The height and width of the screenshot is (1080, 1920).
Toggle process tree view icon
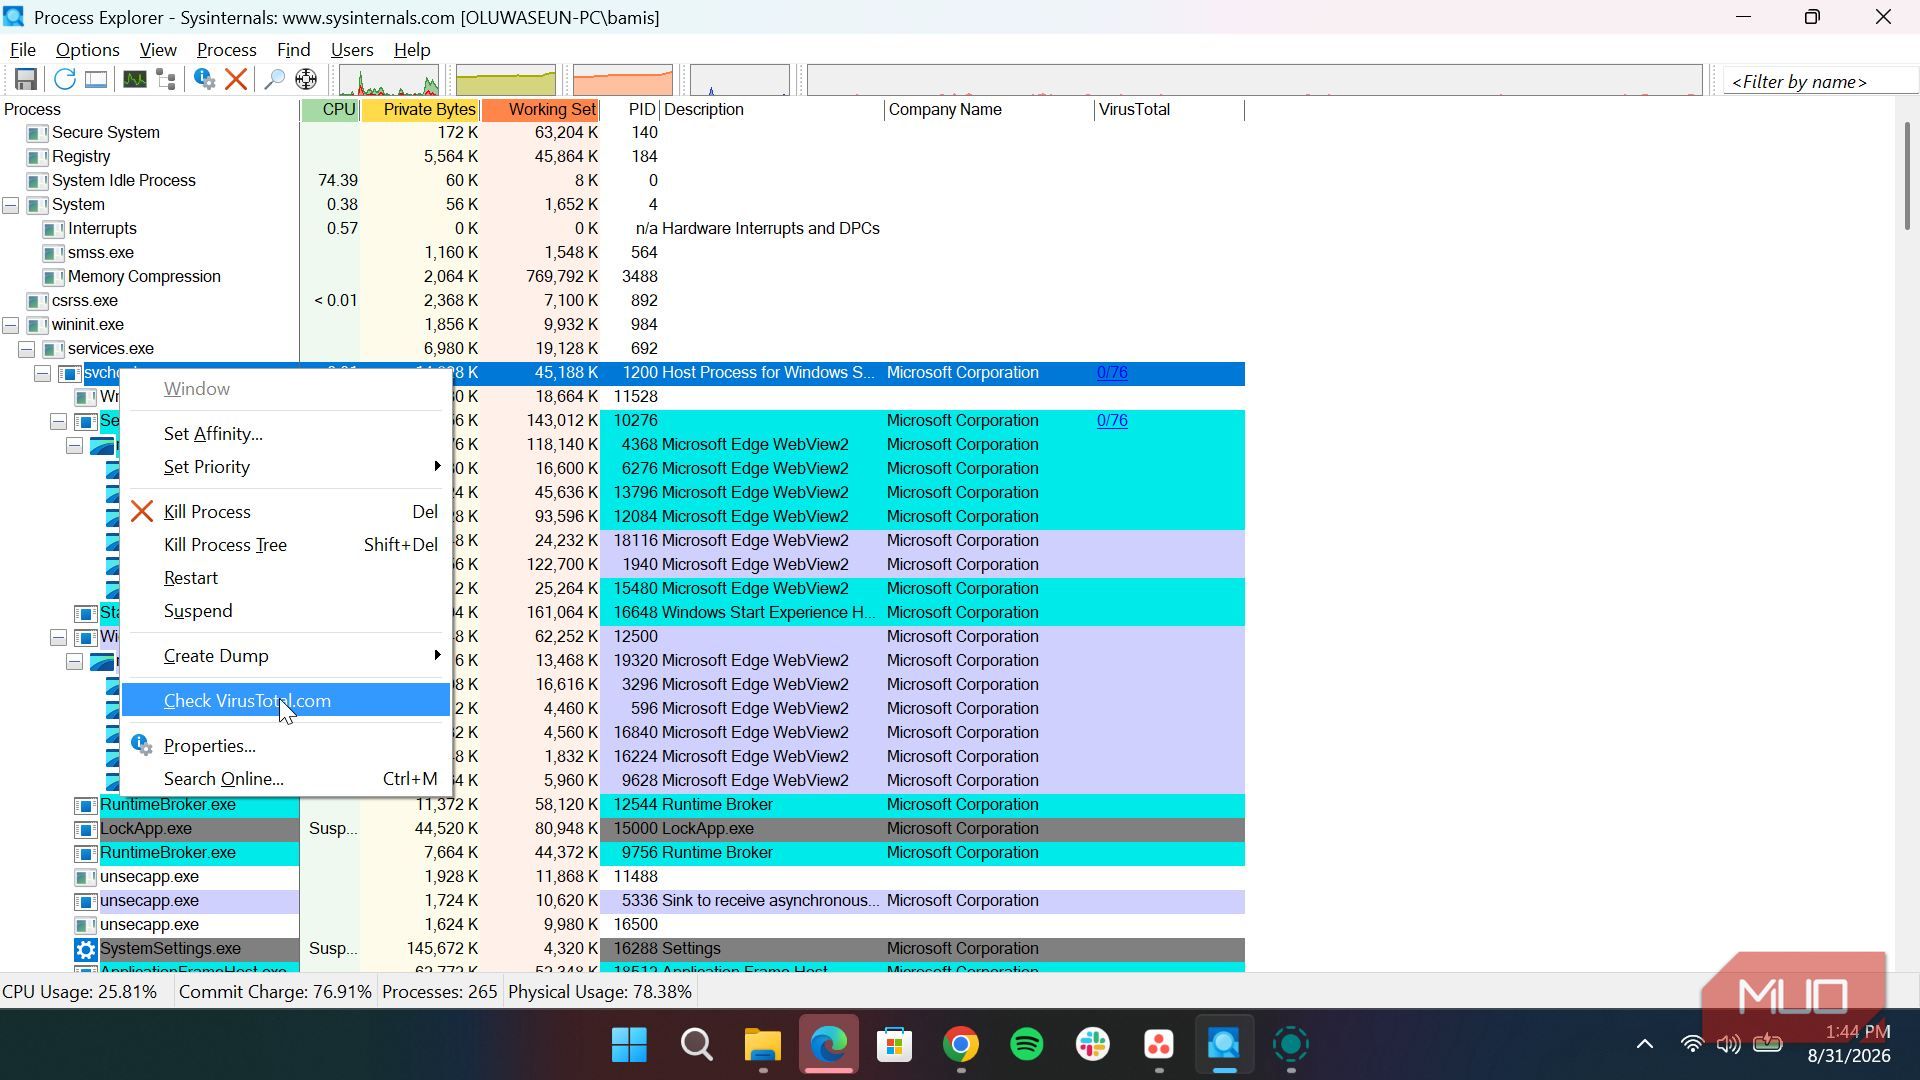[x=166, y=80]
